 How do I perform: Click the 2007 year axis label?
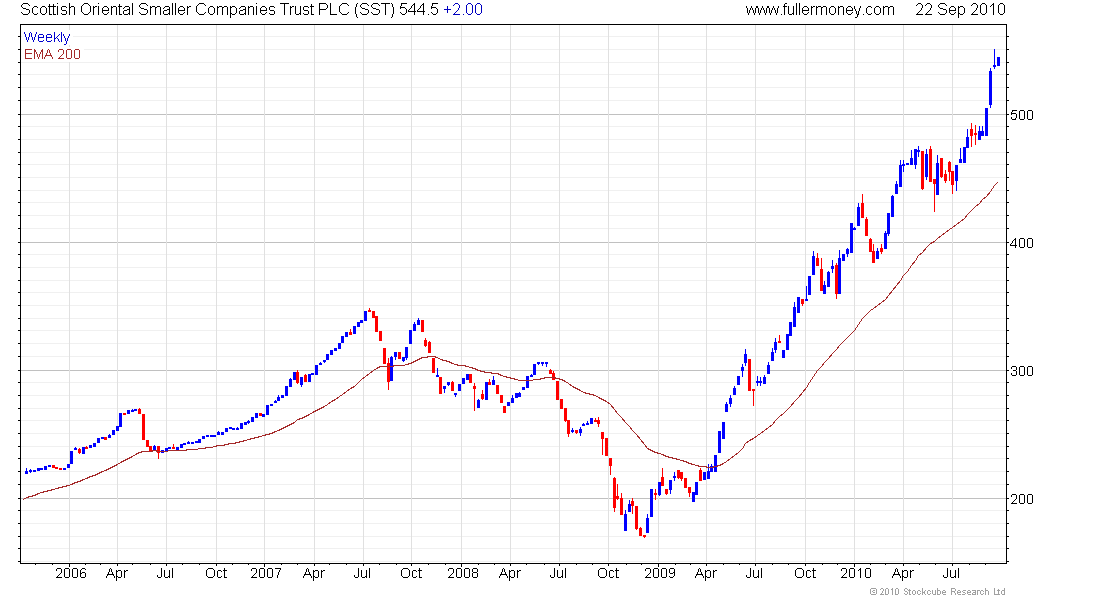(x=266, y=573)
